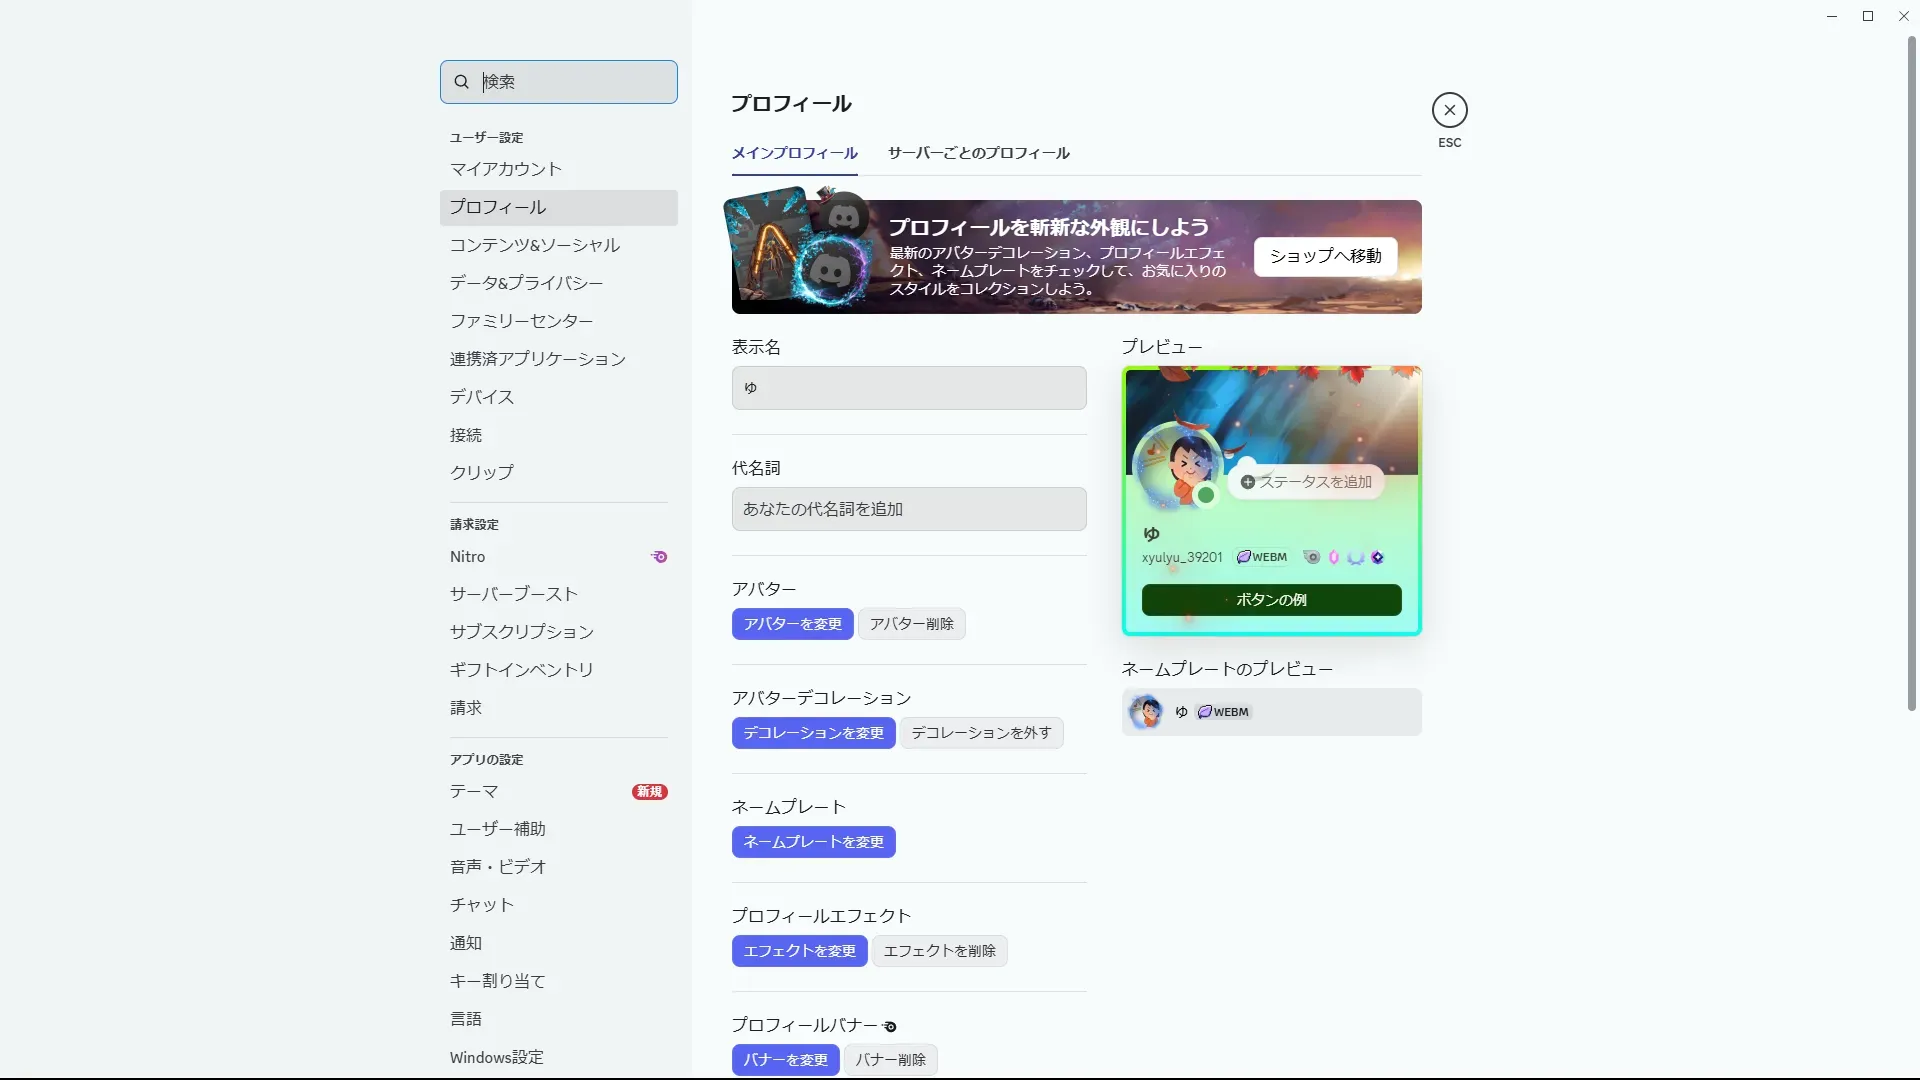
Task: Click the pink Nitro gem badge in preview
Action: pyautogui.click(x=1333, y=557)
